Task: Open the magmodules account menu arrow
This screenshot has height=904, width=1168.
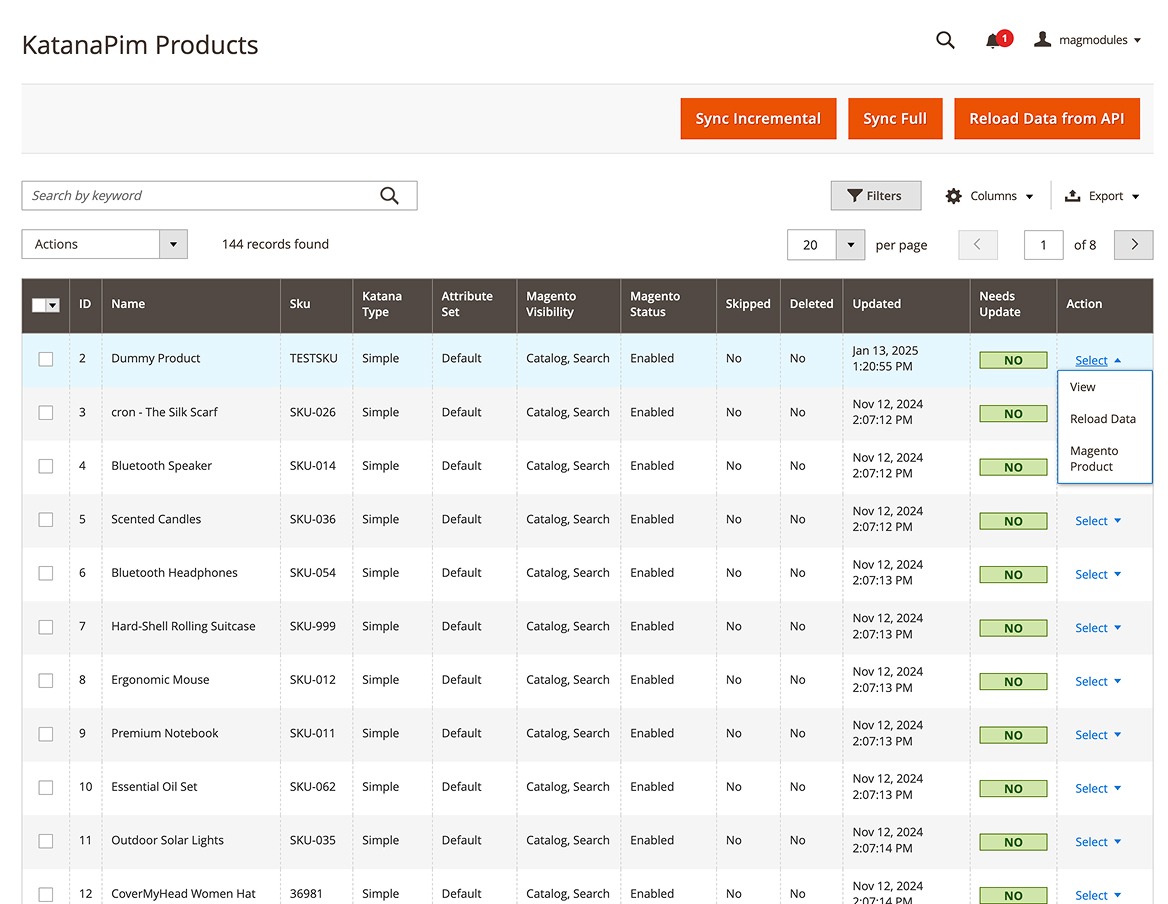Action: coord(1137,40)
